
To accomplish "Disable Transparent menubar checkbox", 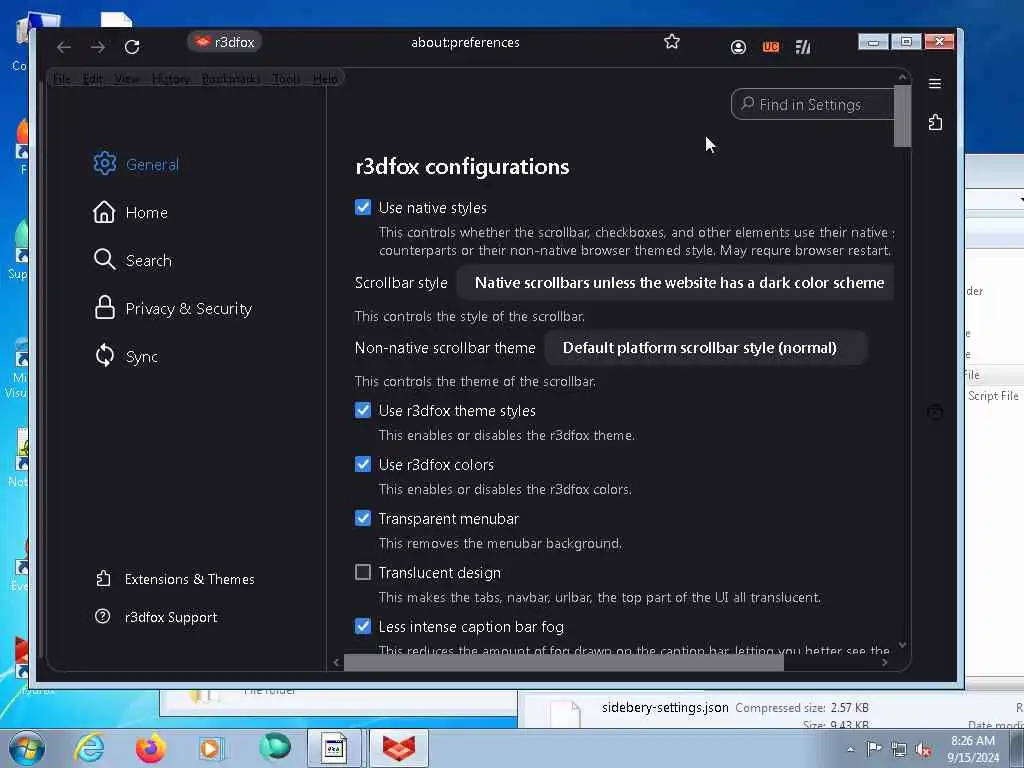I will point(362,518).
